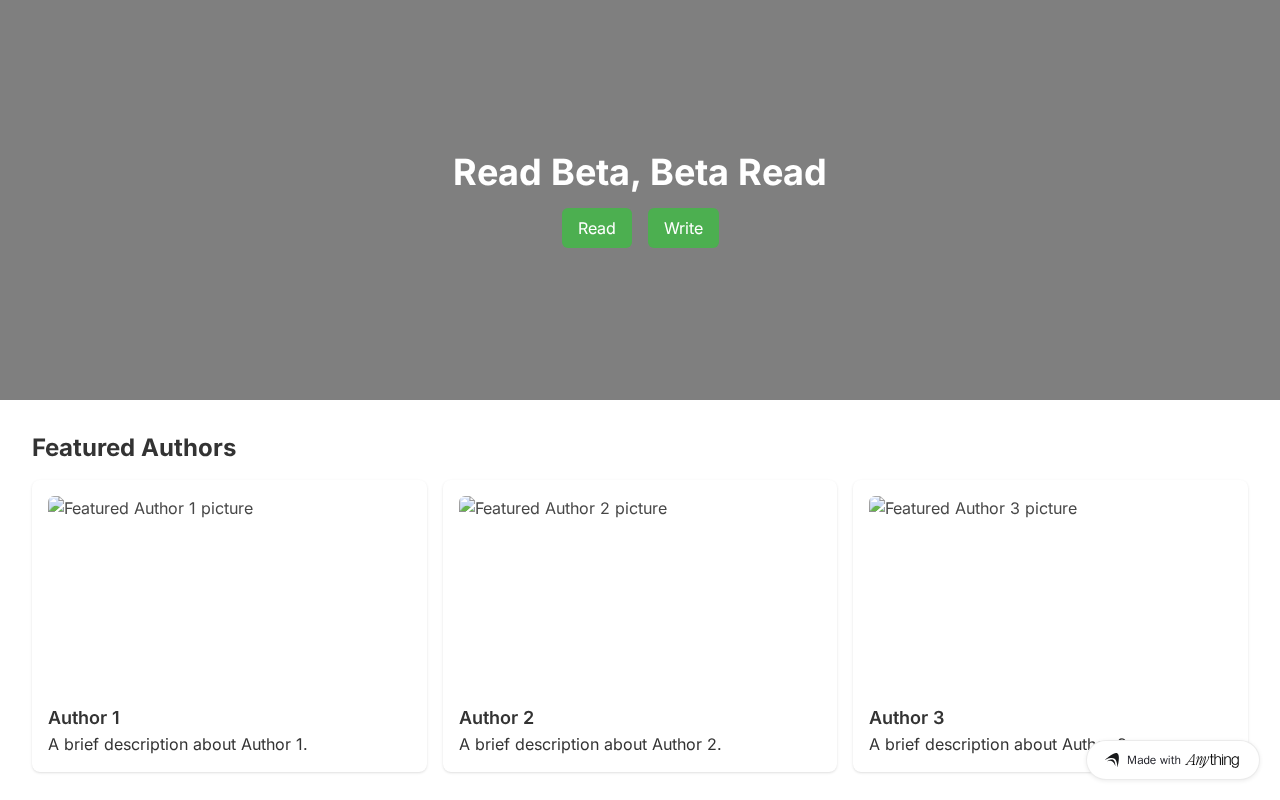The height and width of the screenshot is (800, 1280).
Task: Click the Read Beta, Beta Read title
Action: click(x=640, y=172)
